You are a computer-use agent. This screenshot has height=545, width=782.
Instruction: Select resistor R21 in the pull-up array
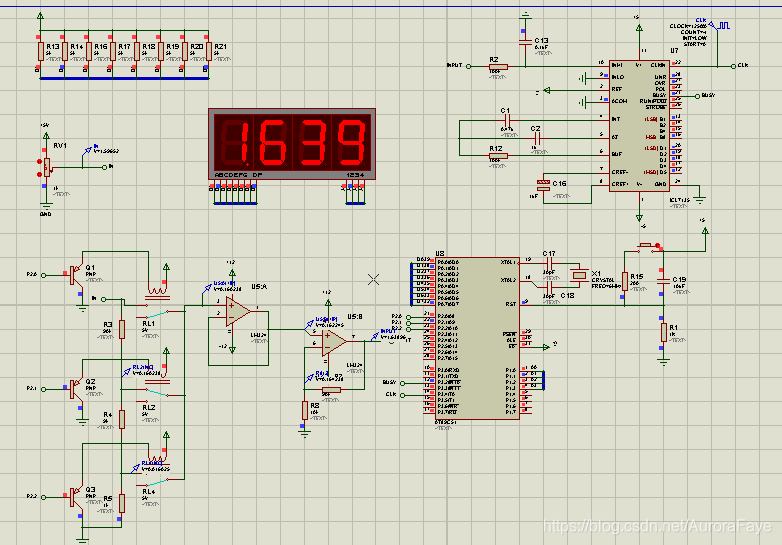click(x=208, y=51)
